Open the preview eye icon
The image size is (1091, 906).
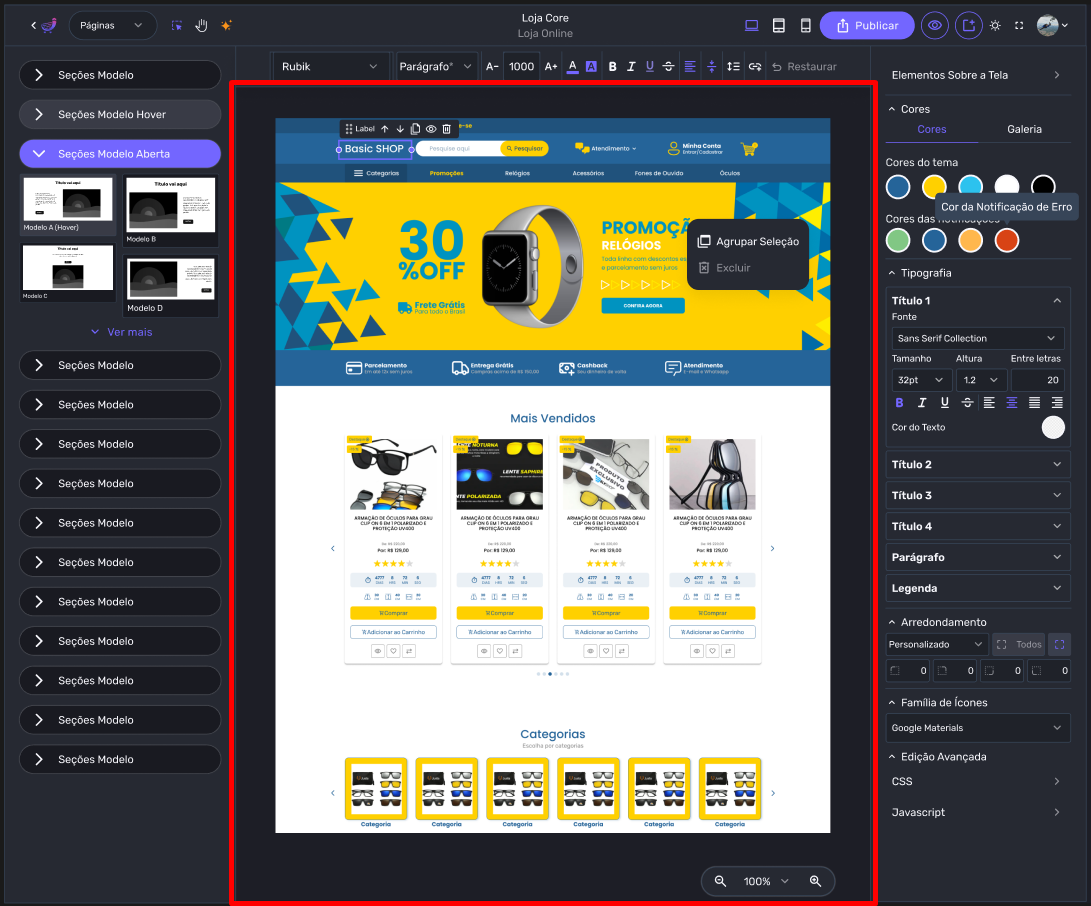tap(934, 25)
